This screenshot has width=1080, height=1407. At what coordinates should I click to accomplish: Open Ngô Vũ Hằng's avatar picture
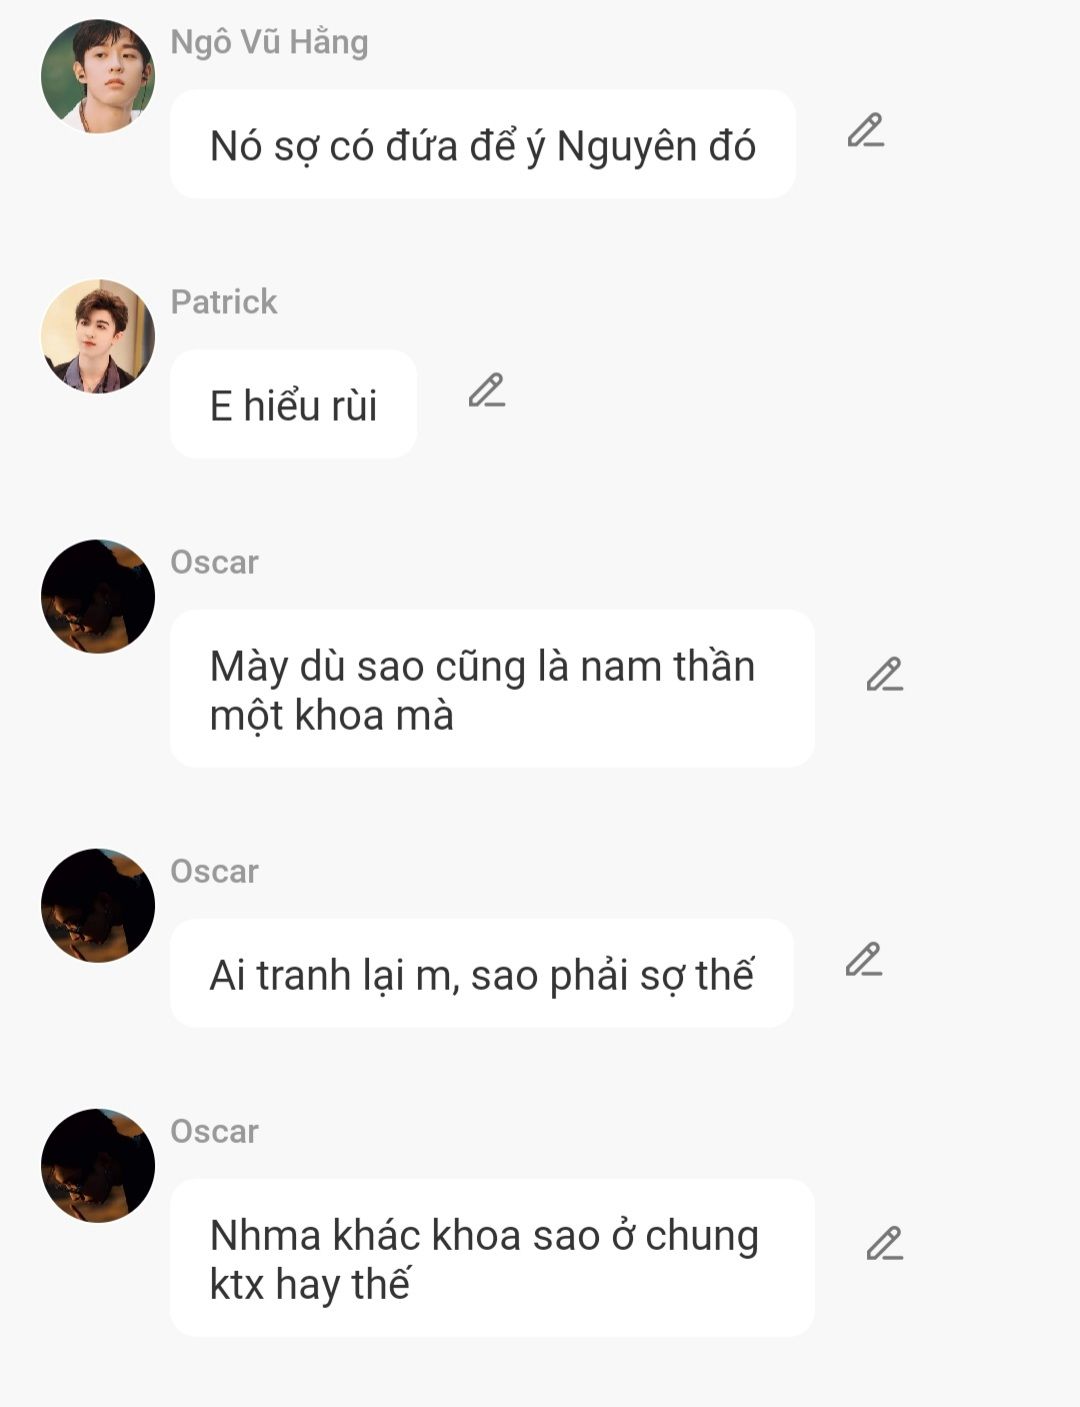[x=98, y=77]
